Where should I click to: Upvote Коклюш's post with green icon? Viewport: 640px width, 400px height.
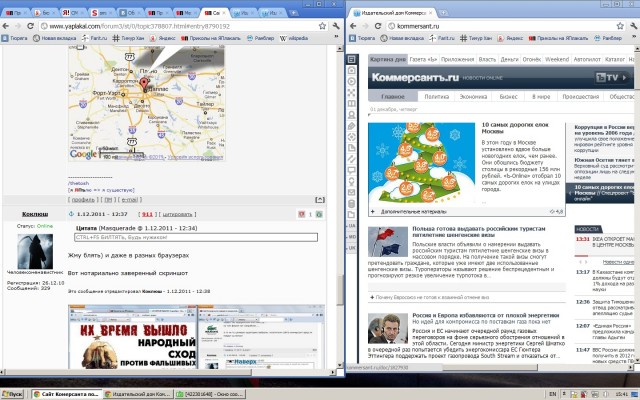click(319, 214)
